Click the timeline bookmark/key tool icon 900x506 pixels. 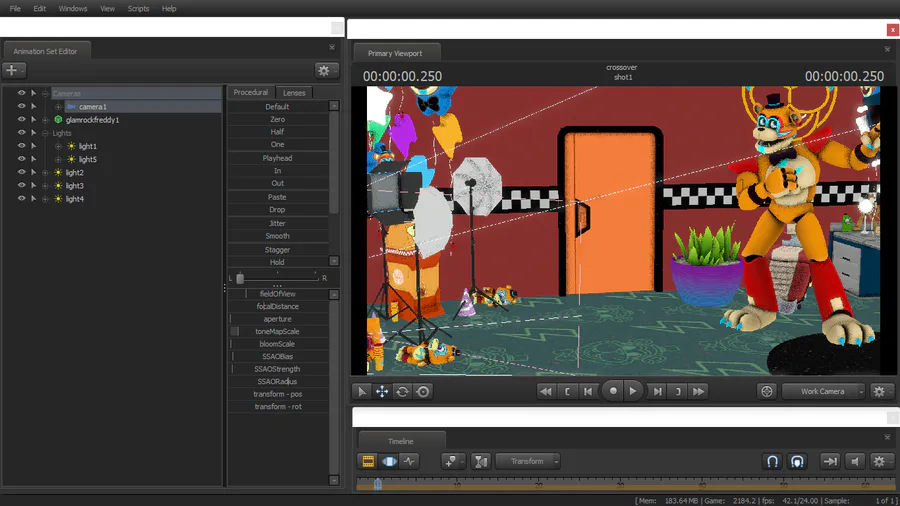click(x=451, y=461)
